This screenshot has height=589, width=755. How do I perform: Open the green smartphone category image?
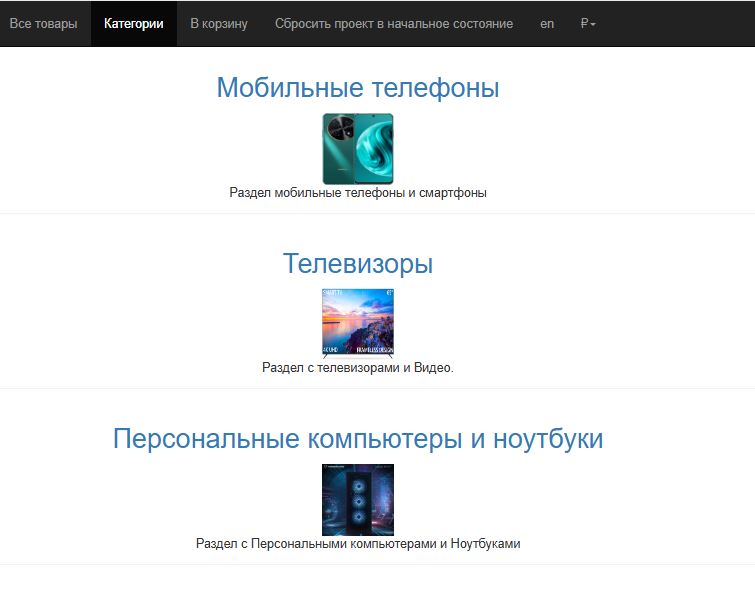pyautogui.click(x=358, y=148)
